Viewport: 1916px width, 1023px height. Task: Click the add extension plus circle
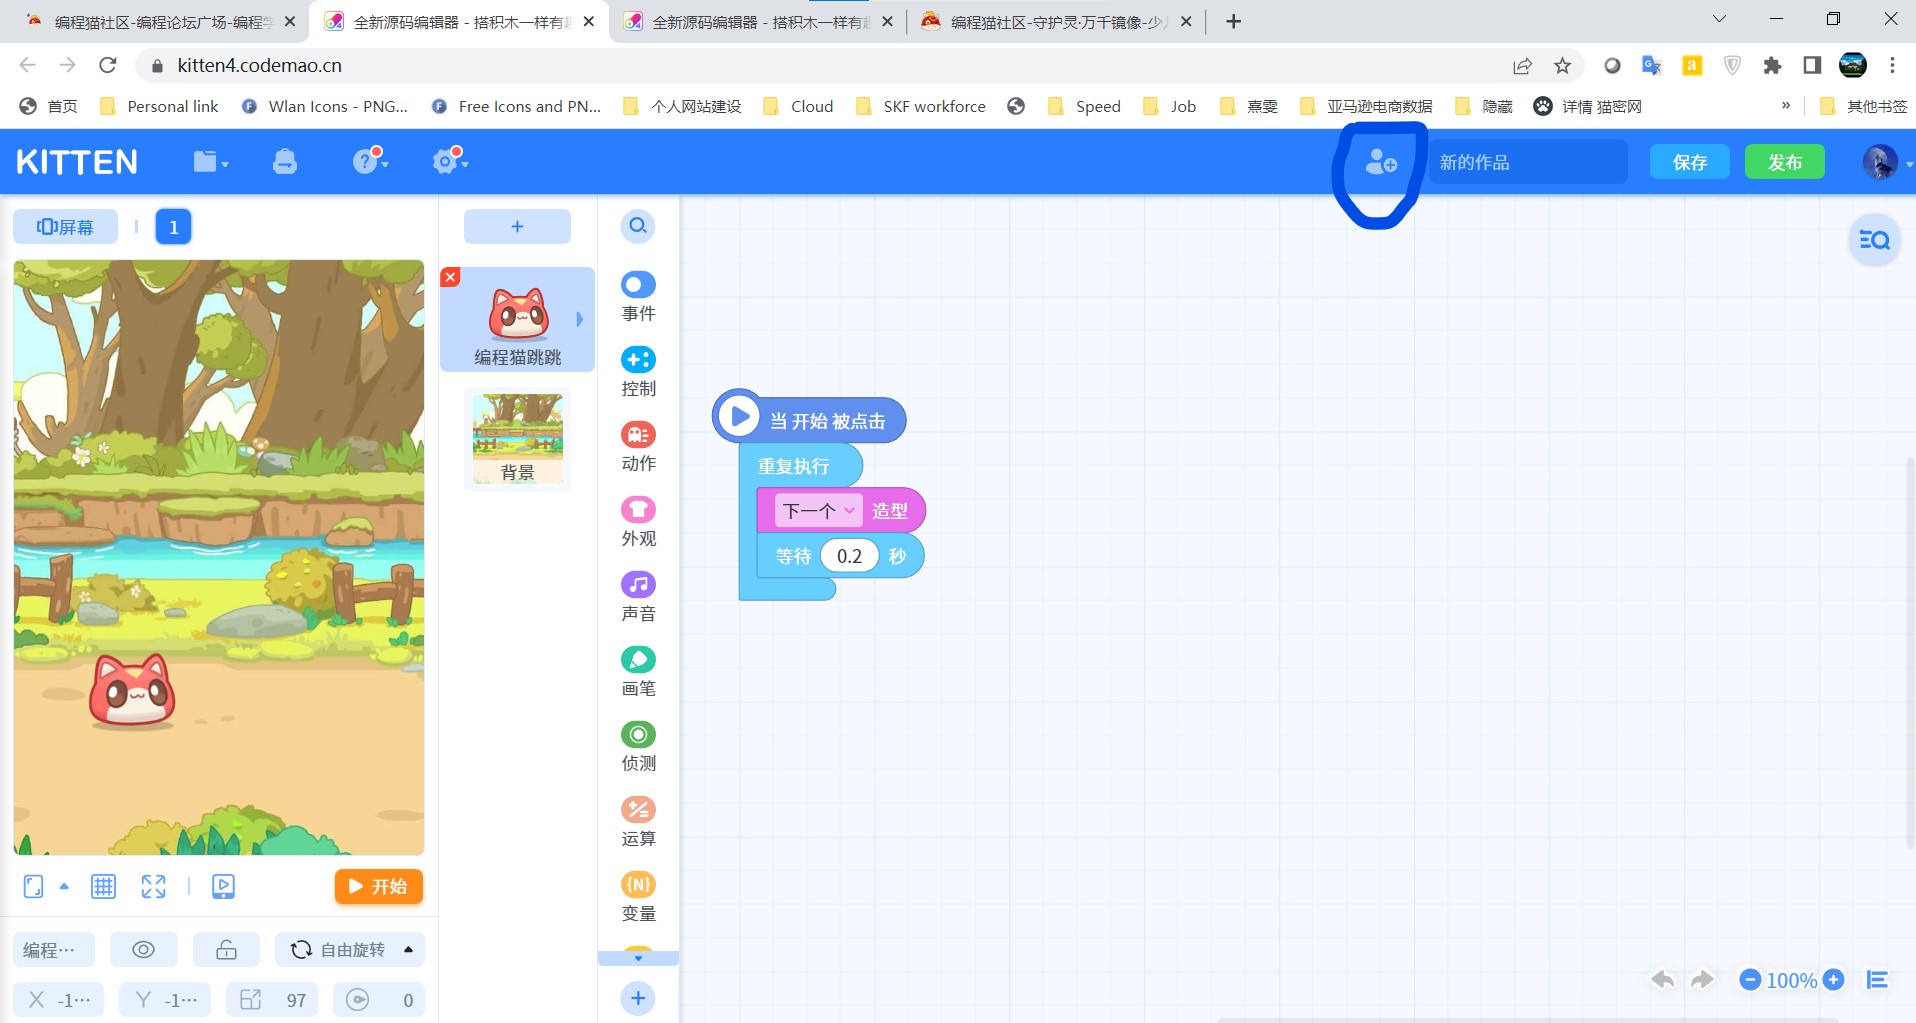(638, 998)
